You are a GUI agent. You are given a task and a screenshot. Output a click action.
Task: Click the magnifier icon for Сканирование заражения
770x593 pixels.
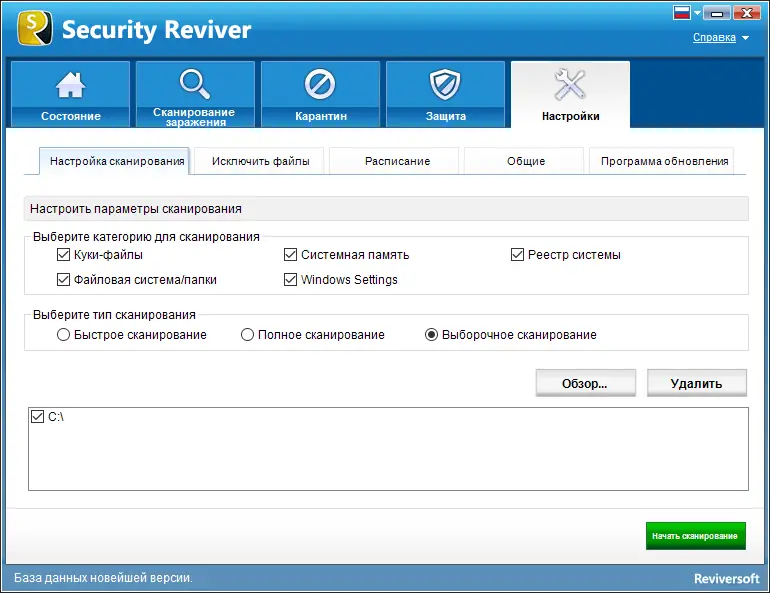point(195,84)
